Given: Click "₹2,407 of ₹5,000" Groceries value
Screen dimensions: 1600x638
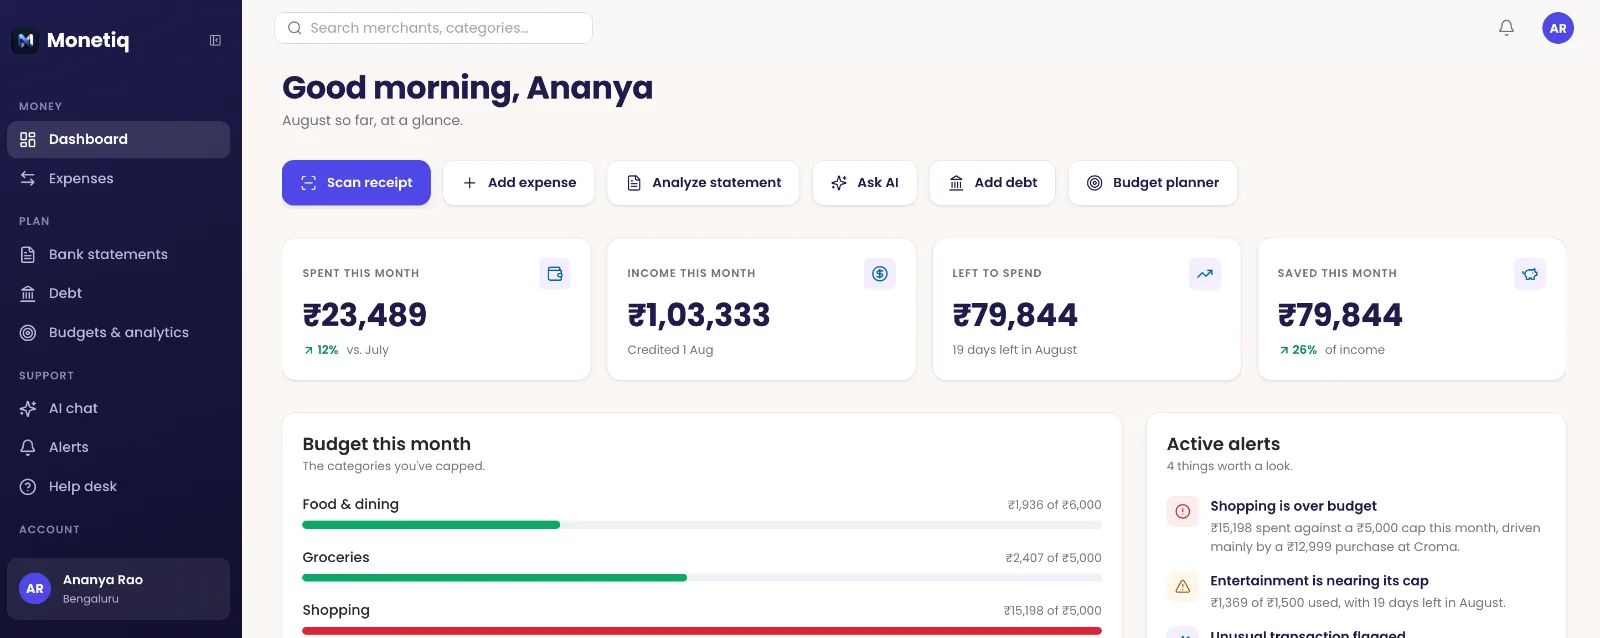Looking at the screenshot, I should click(1053, 558).
